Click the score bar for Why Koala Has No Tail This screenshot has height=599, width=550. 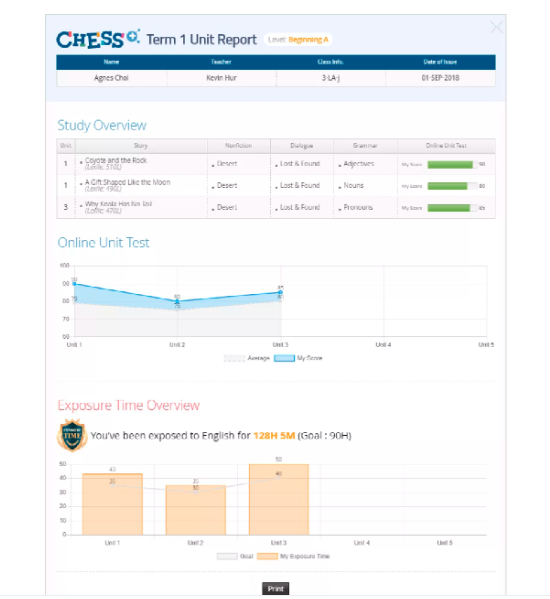click(452, 208)
